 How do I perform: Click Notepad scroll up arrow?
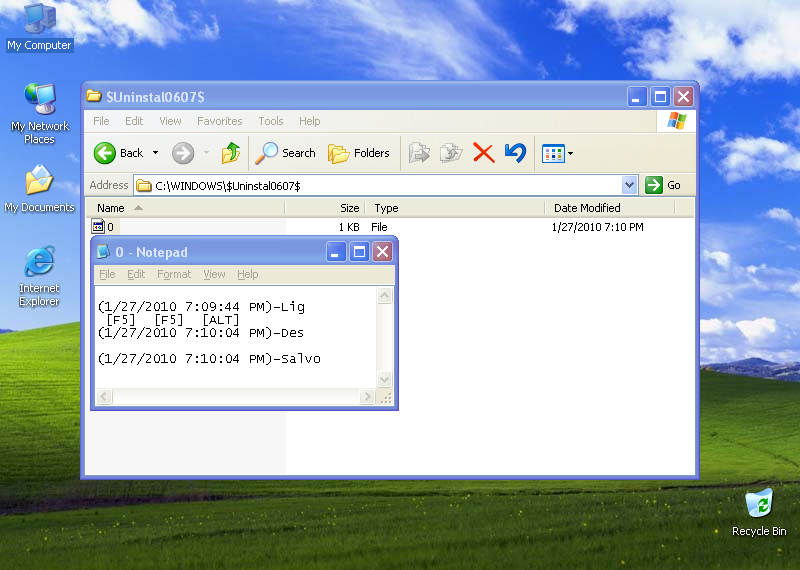[x=384, y=295]
